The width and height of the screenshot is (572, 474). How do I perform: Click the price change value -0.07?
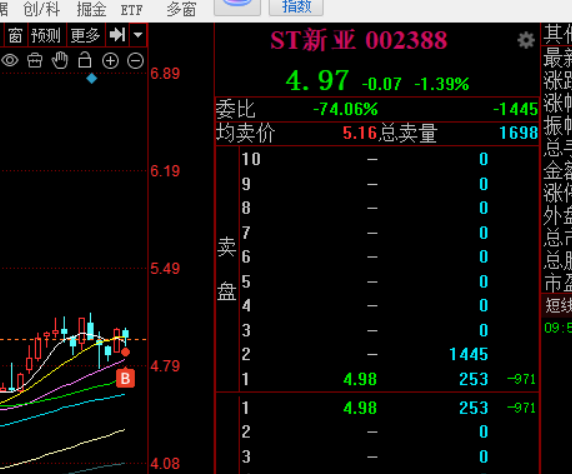[x=382, y=84]
